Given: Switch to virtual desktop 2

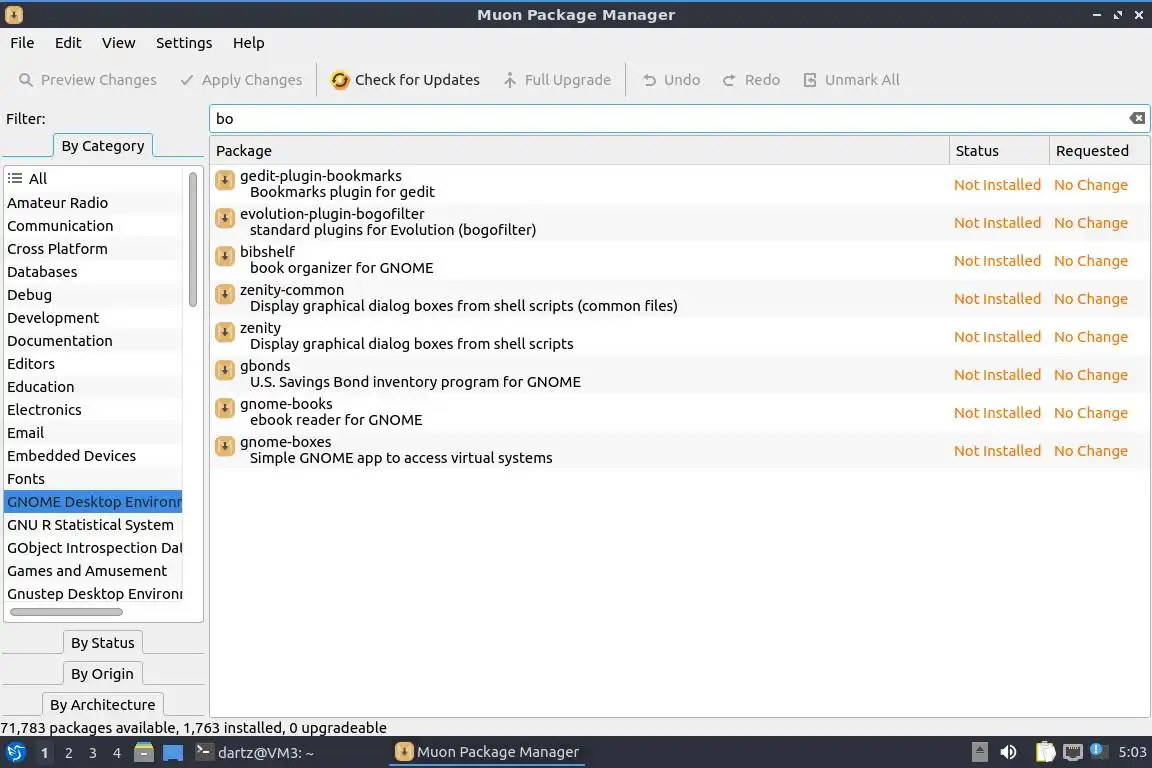Looking at the screenshot, I should pos(68,753).
